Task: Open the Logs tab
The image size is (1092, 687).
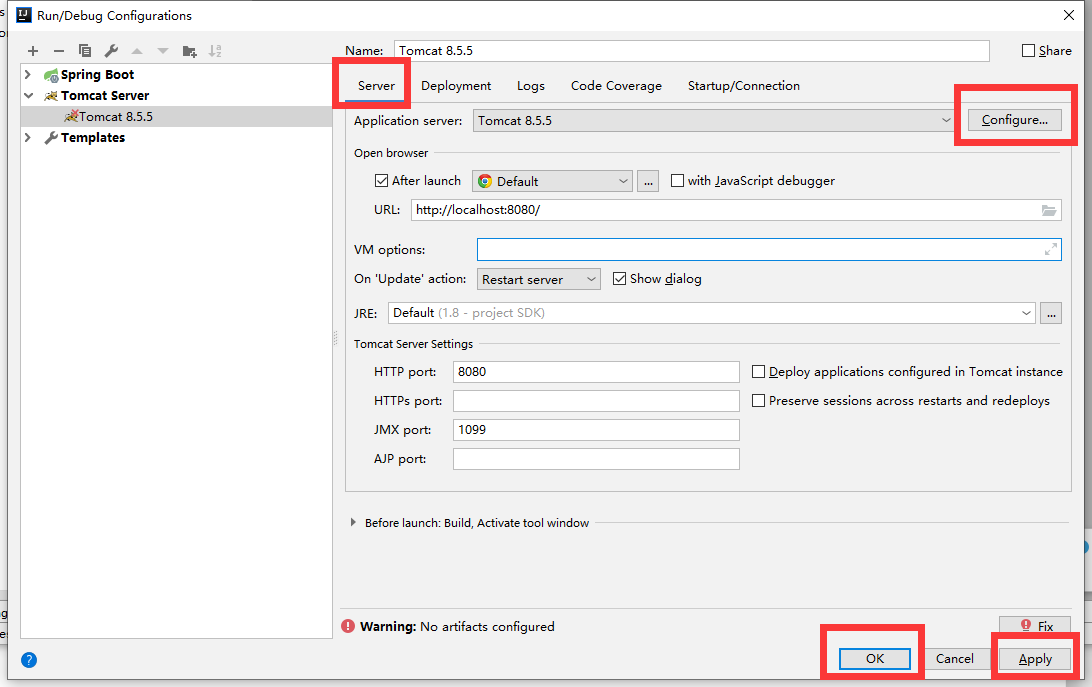Action: point(531,86)
